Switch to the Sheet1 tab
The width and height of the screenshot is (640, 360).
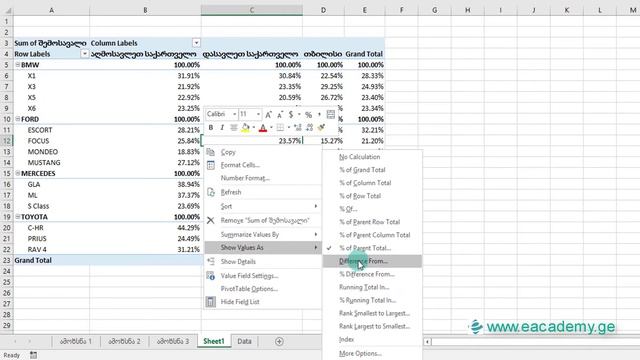[x=214, y=341]
